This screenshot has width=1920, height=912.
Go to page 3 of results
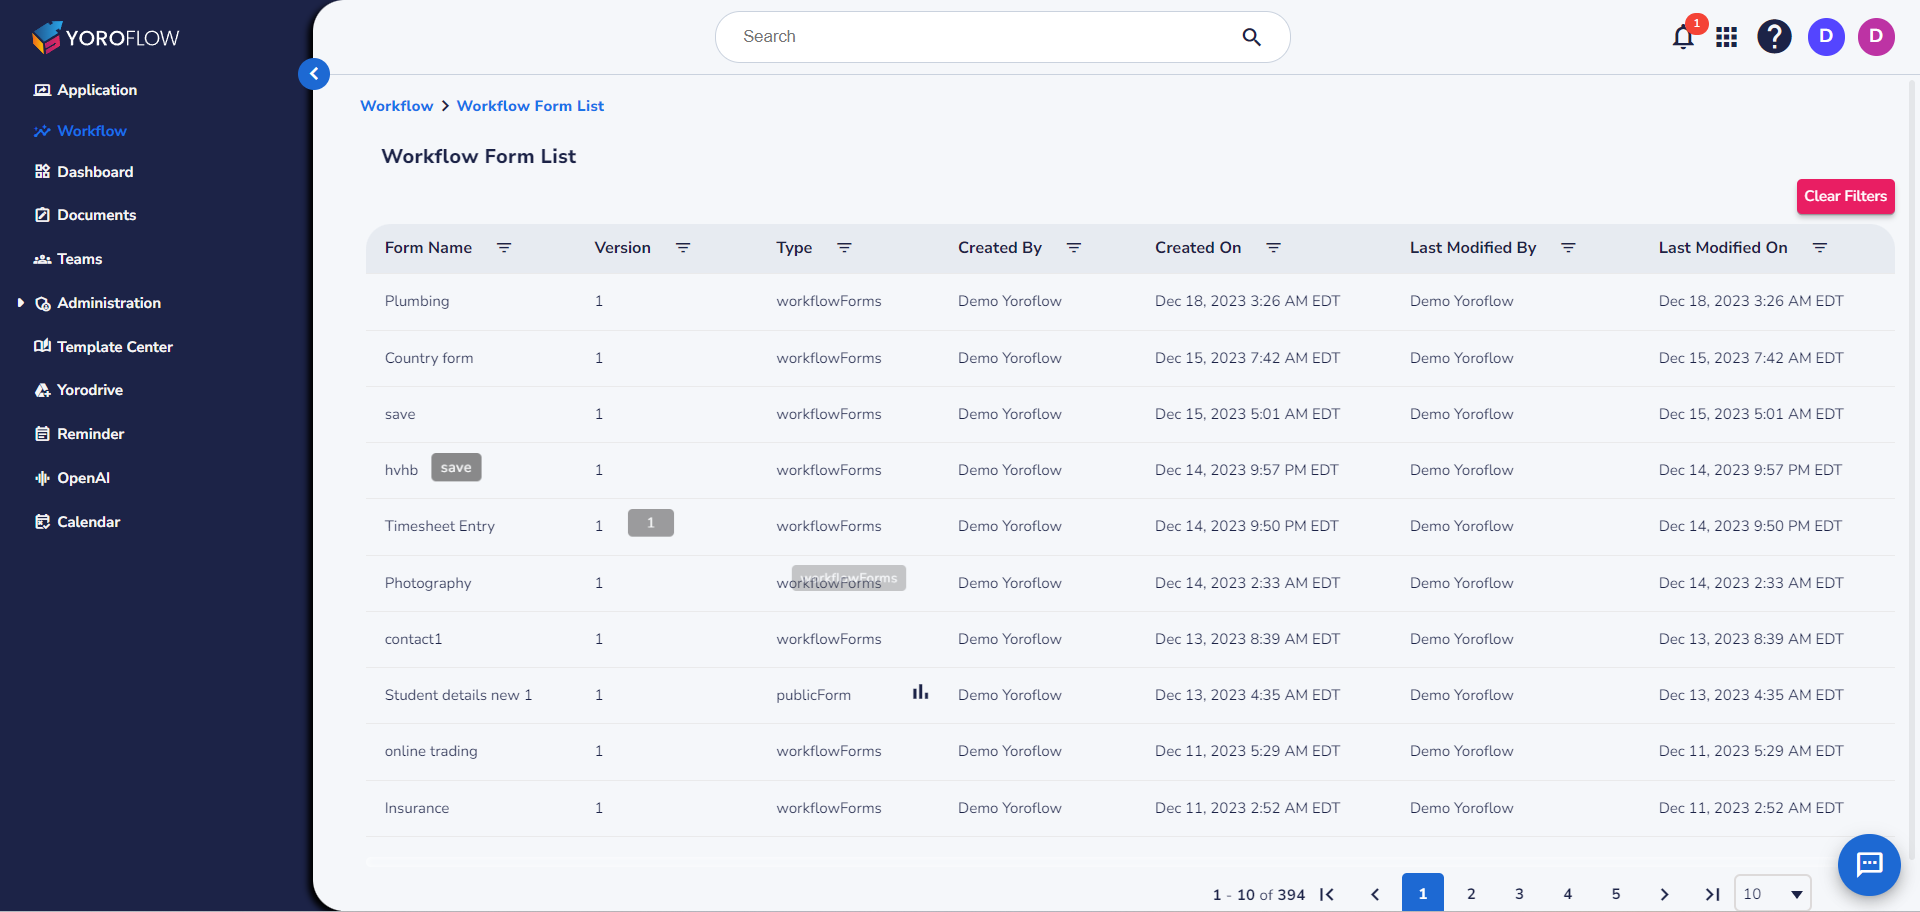pyautogui.click(x=1519, y=893)
